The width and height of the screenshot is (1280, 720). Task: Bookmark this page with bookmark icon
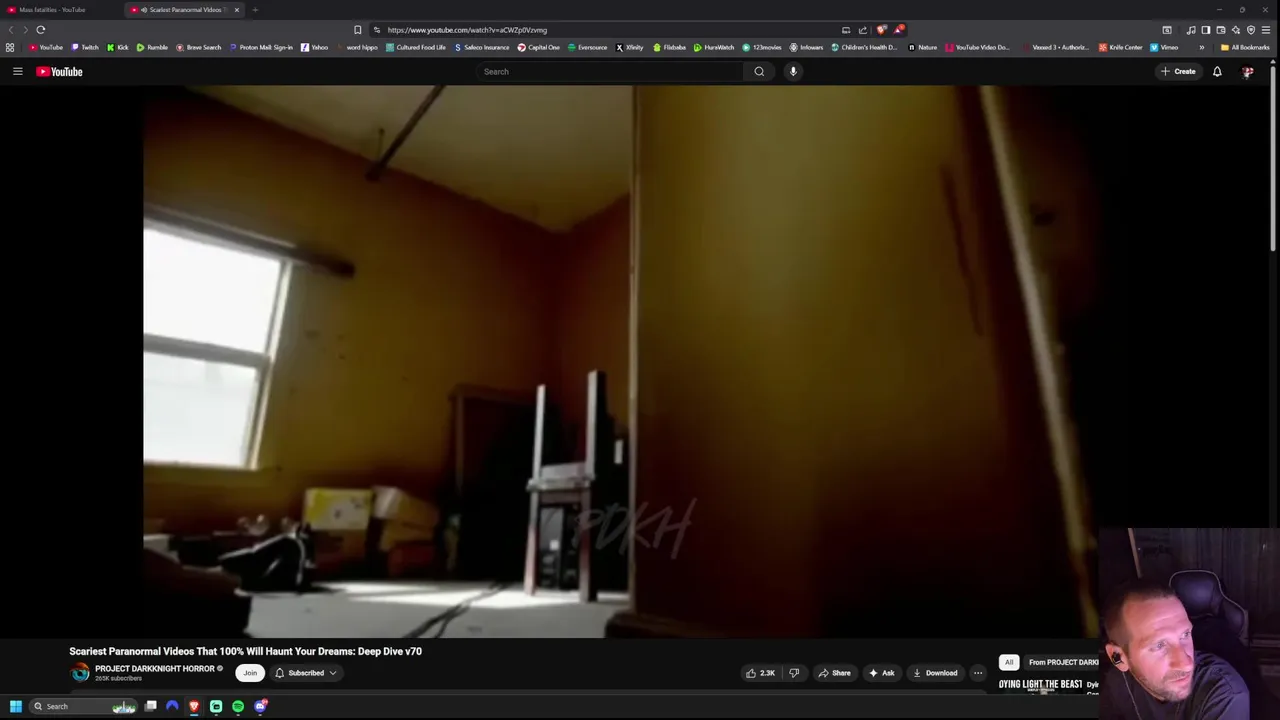tap(357, 29)
